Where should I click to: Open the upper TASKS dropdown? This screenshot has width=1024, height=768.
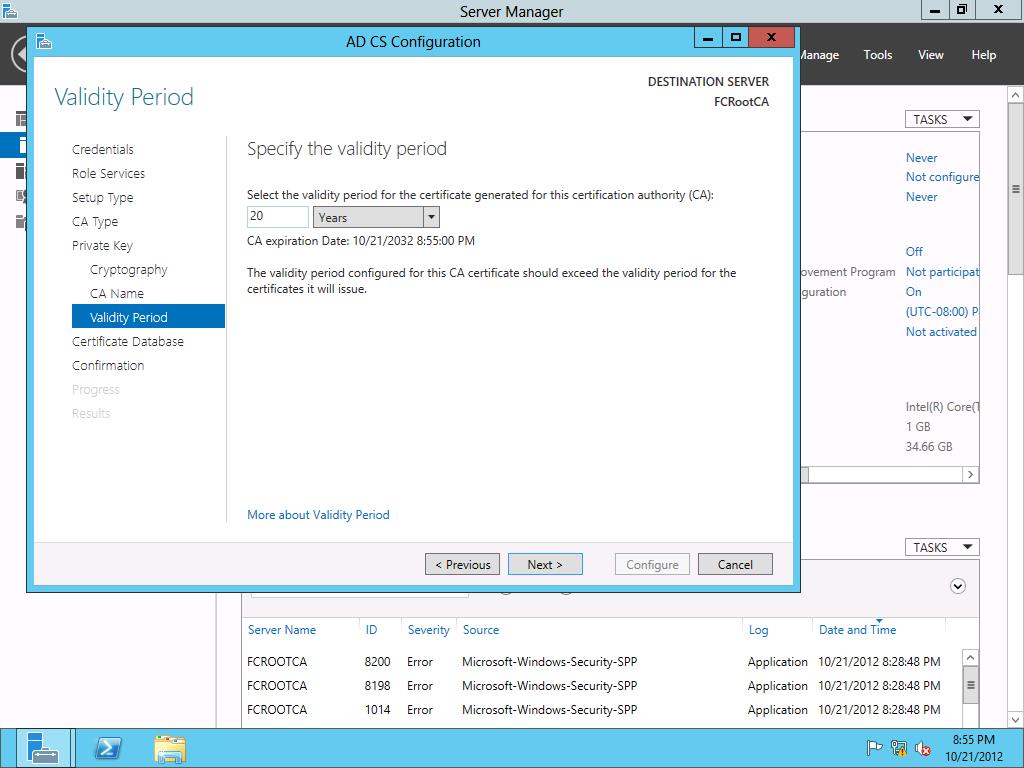pyautogui.click(x=942, y=119)
